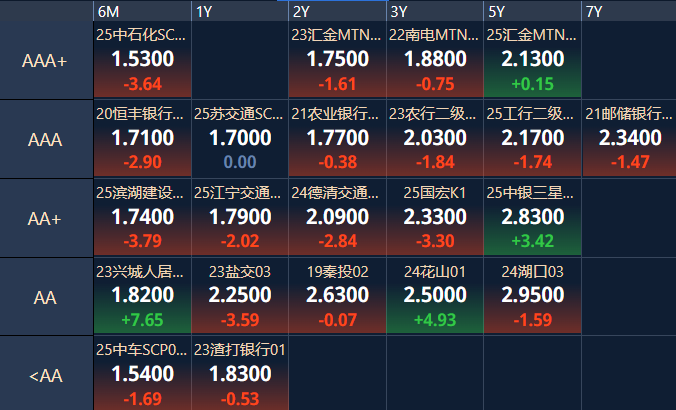Screen dimensions: 676x410
Task: Open the 22南电MTN cell showing 1.8800
Action: (x=435, y=60)
